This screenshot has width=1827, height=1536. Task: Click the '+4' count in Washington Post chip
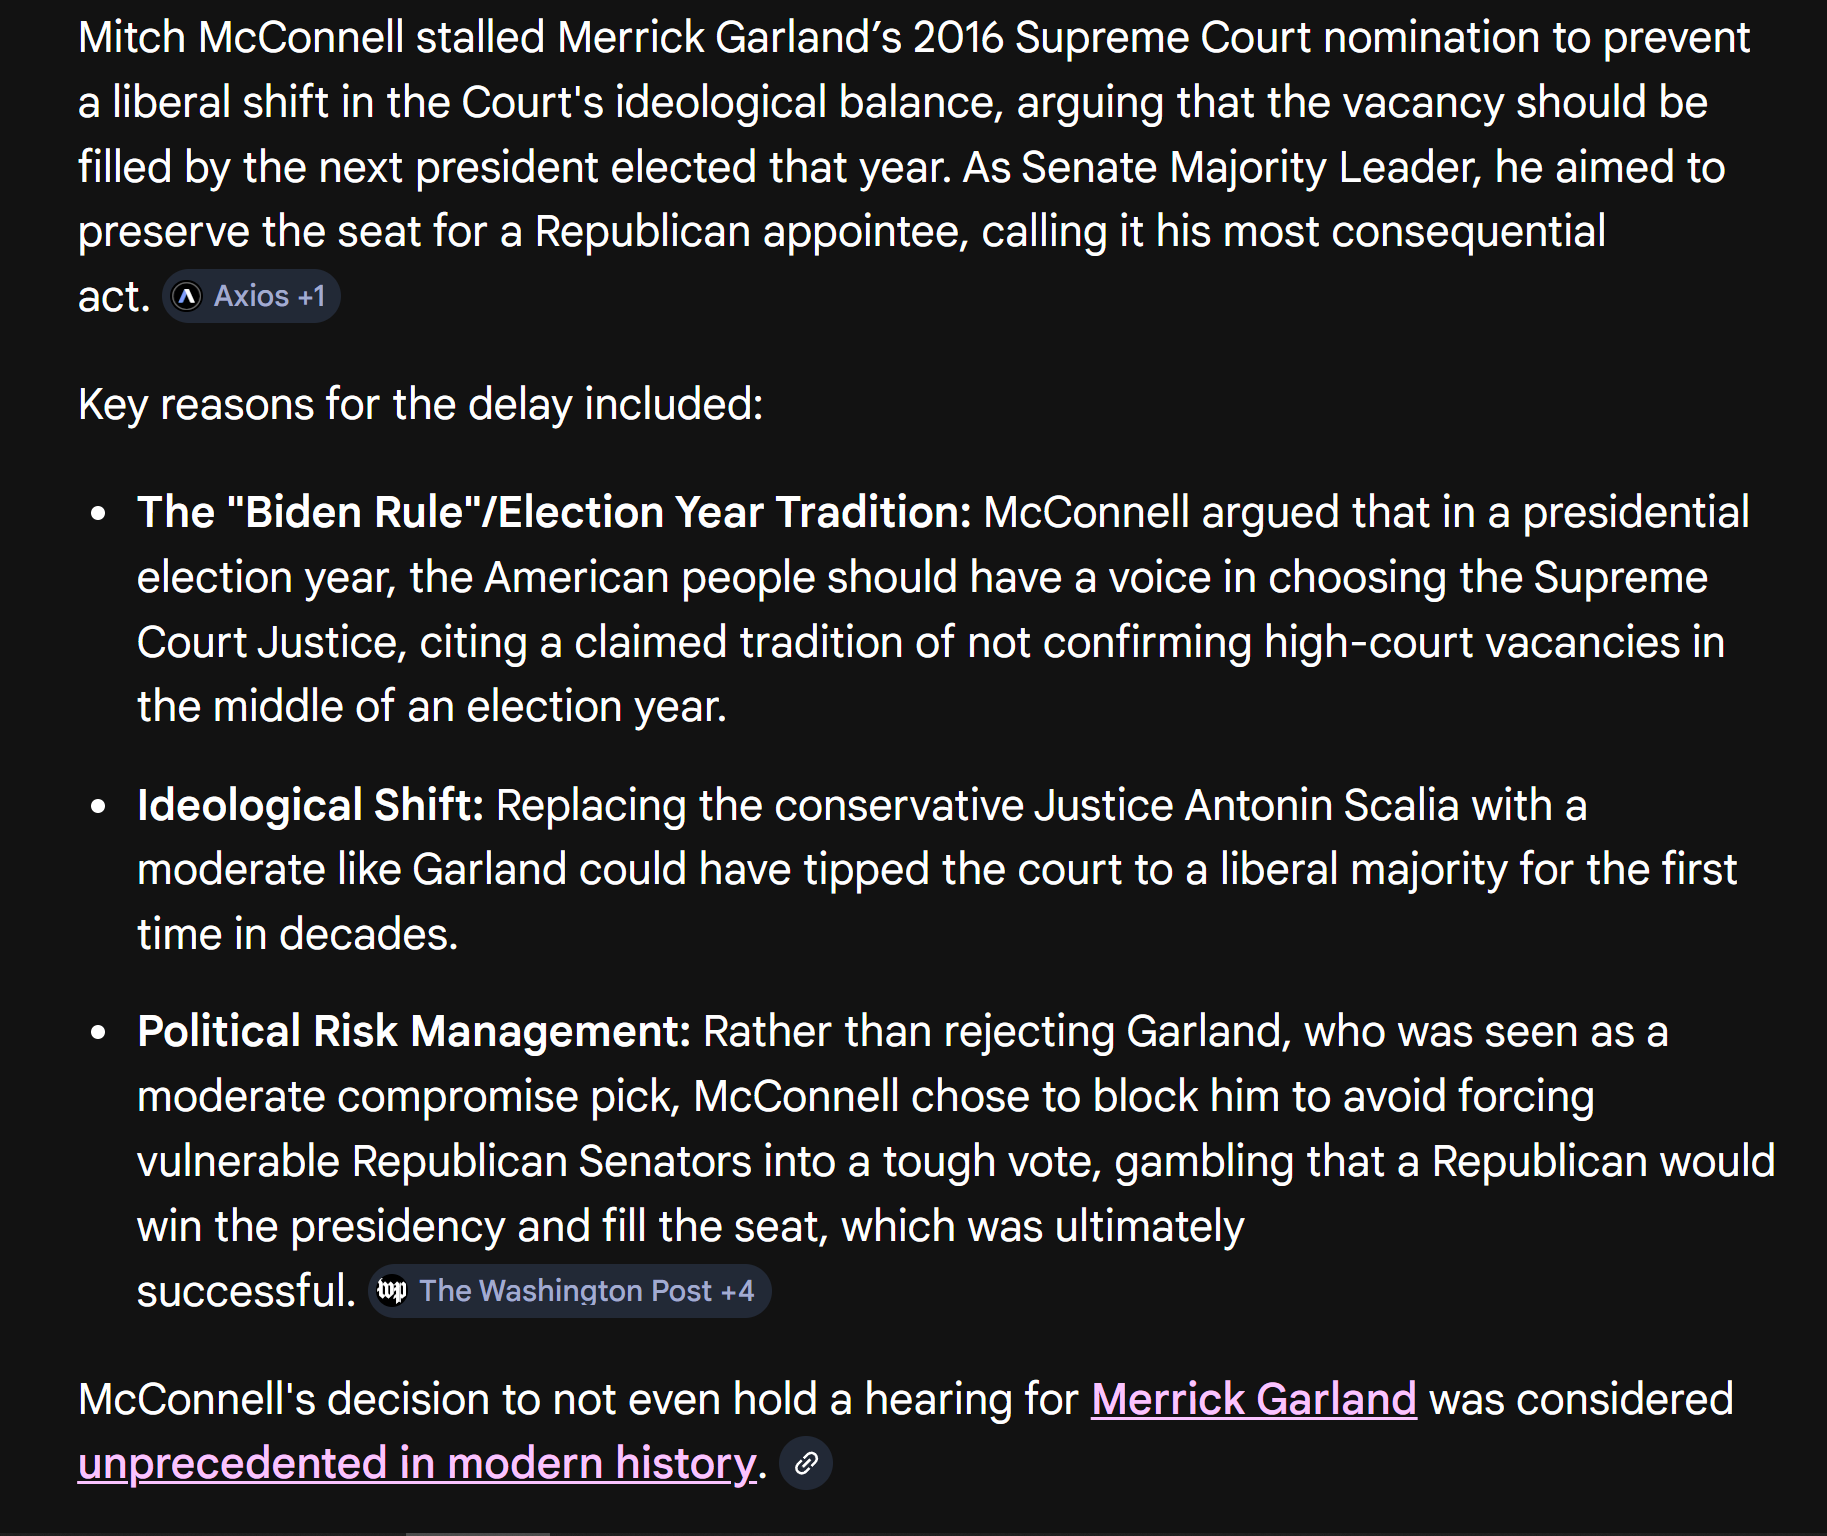click(x=738, y=1291)
